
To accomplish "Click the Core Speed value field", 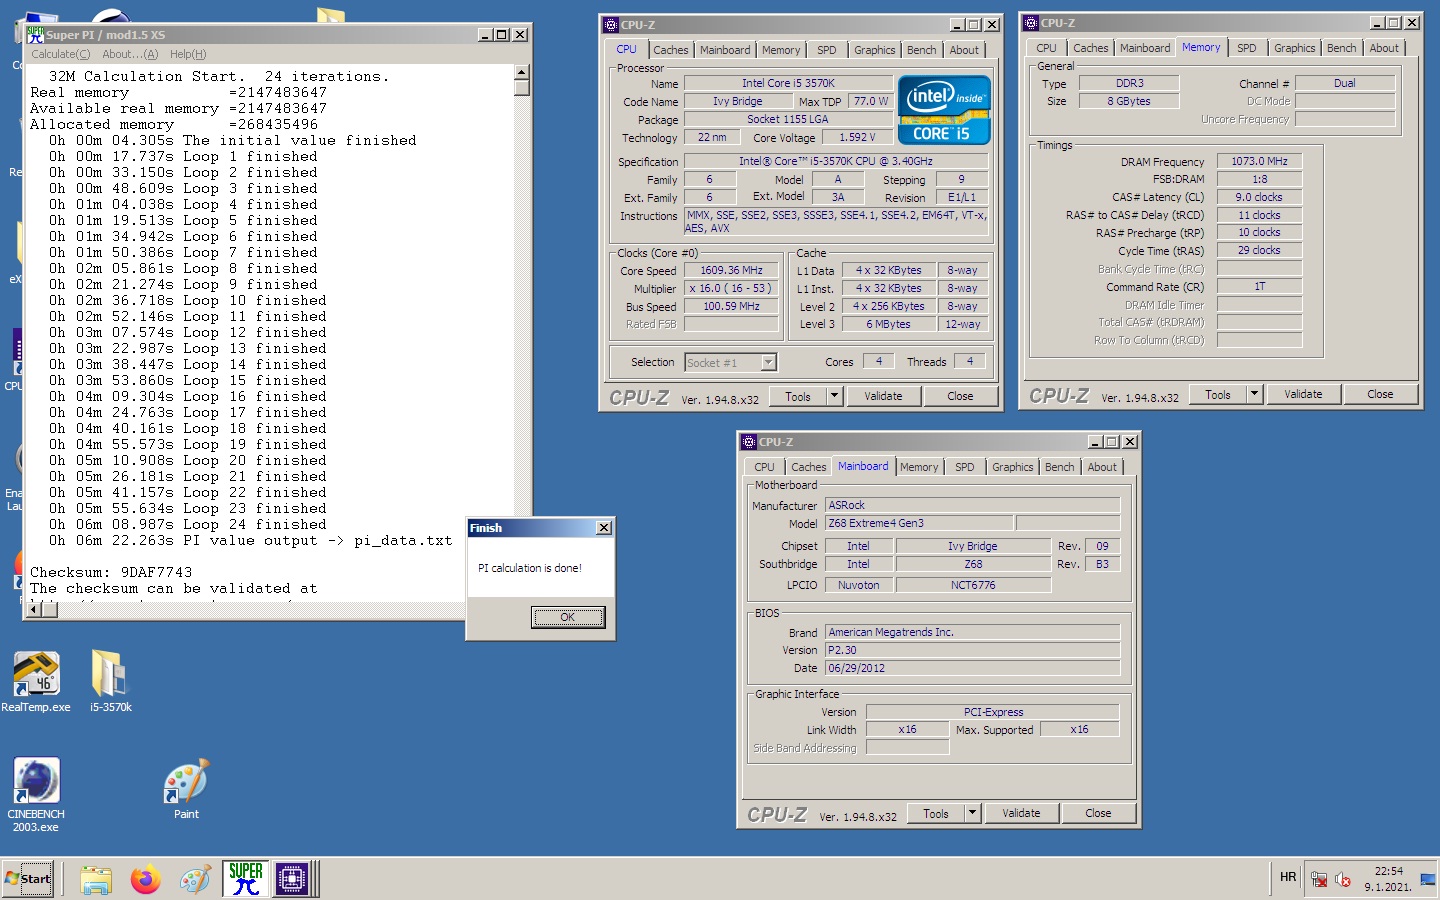I will click(x=731, y=270).
